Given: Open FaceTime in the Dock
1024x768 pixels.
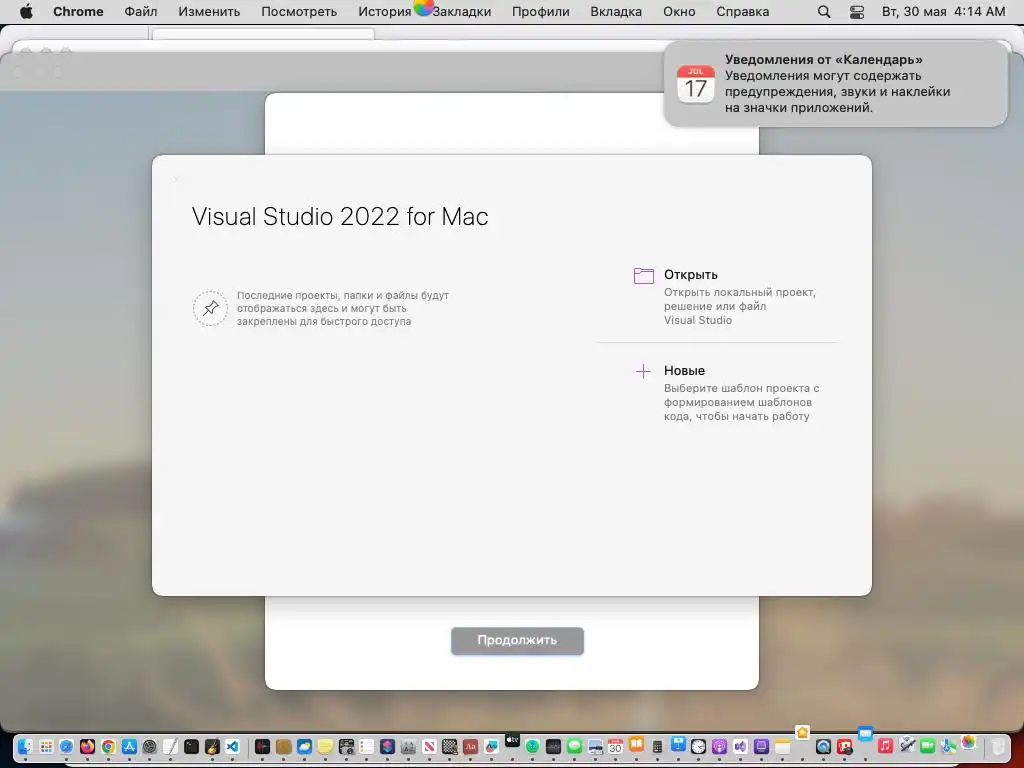Looking at the screenshot, I should pyautogui.click(x=927, y=746).
